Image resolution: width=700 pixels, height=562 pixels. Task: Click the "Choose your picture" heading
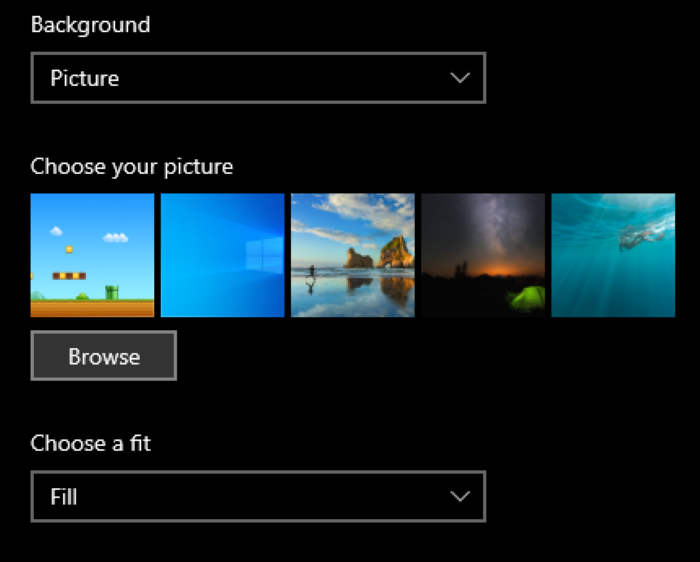click(132, 166)
